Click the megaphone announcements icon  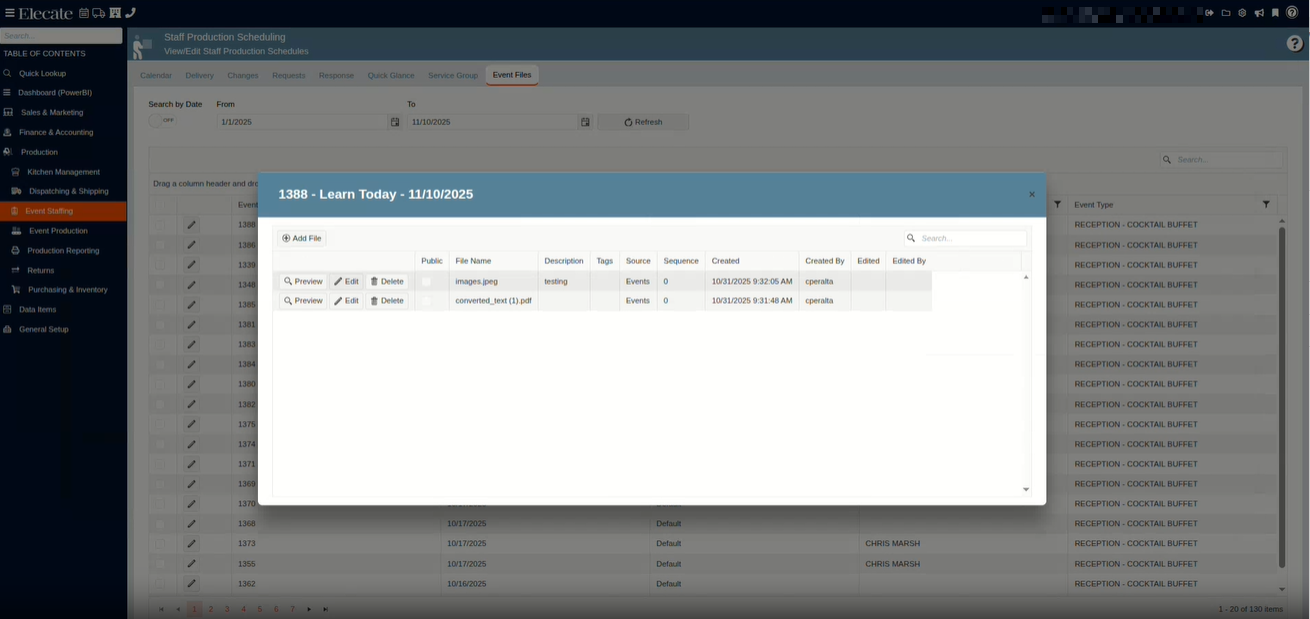click(1259, 13)
